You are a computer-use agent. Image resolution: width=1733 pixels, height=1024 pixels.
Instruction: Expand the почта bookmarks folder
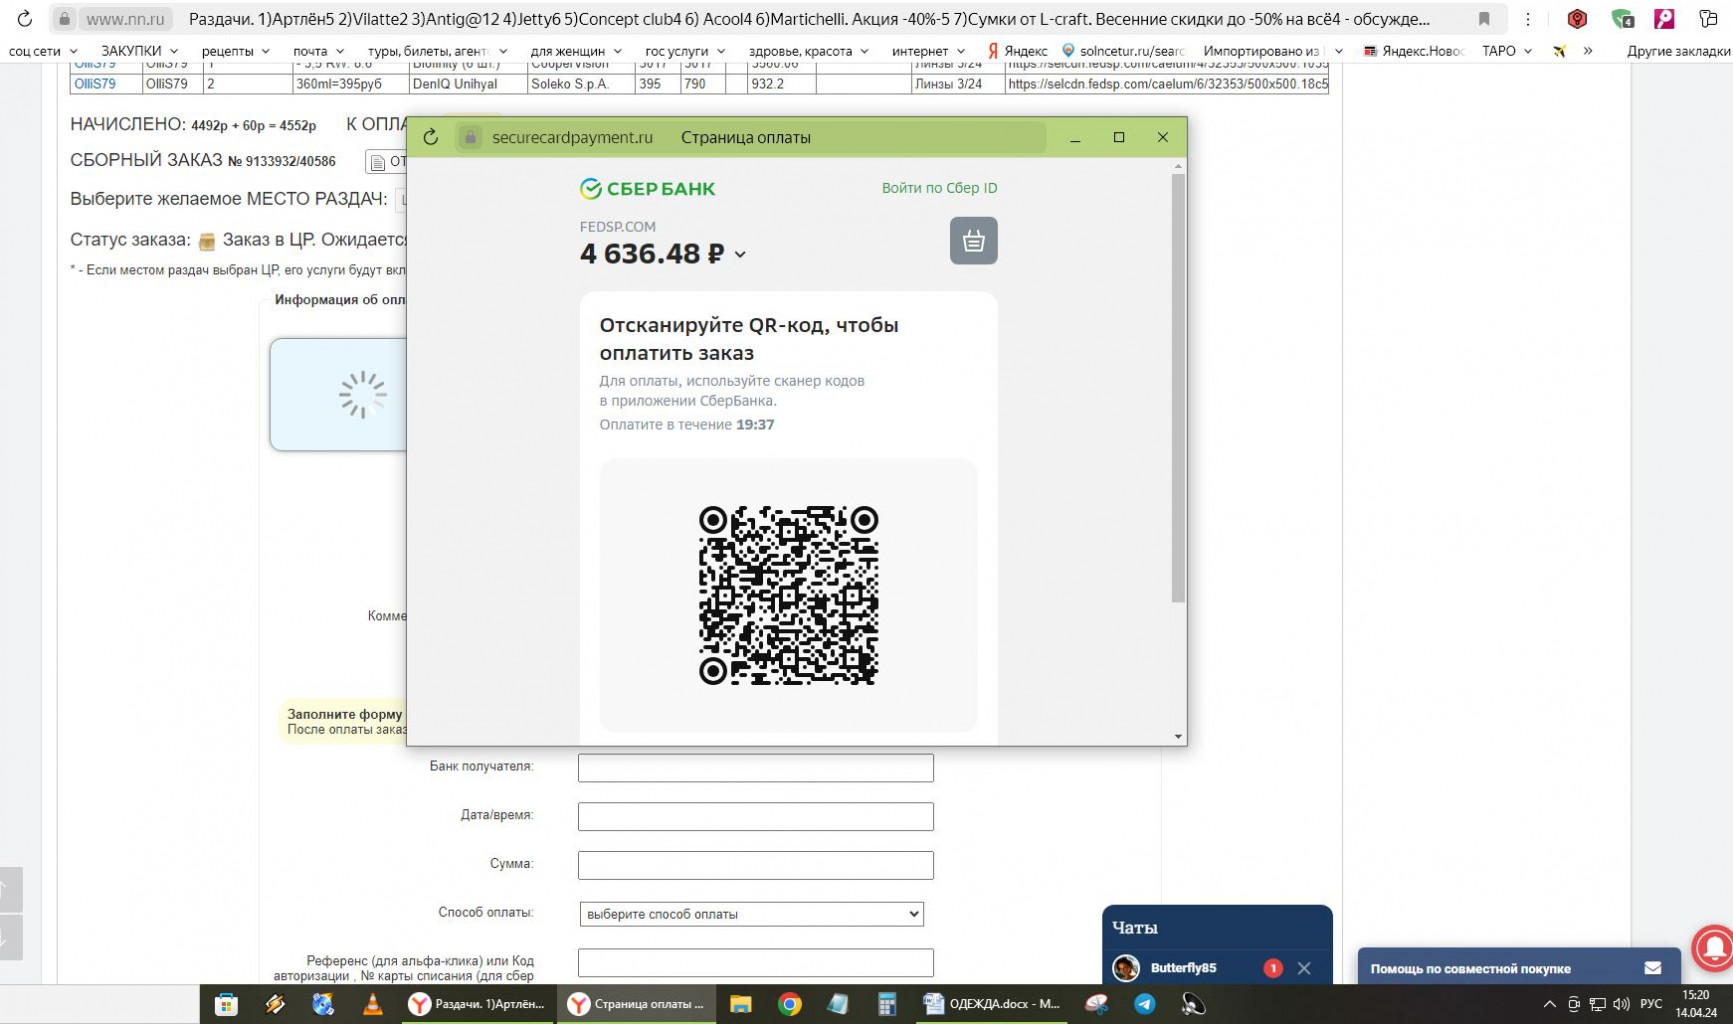(x=318, y=51)
